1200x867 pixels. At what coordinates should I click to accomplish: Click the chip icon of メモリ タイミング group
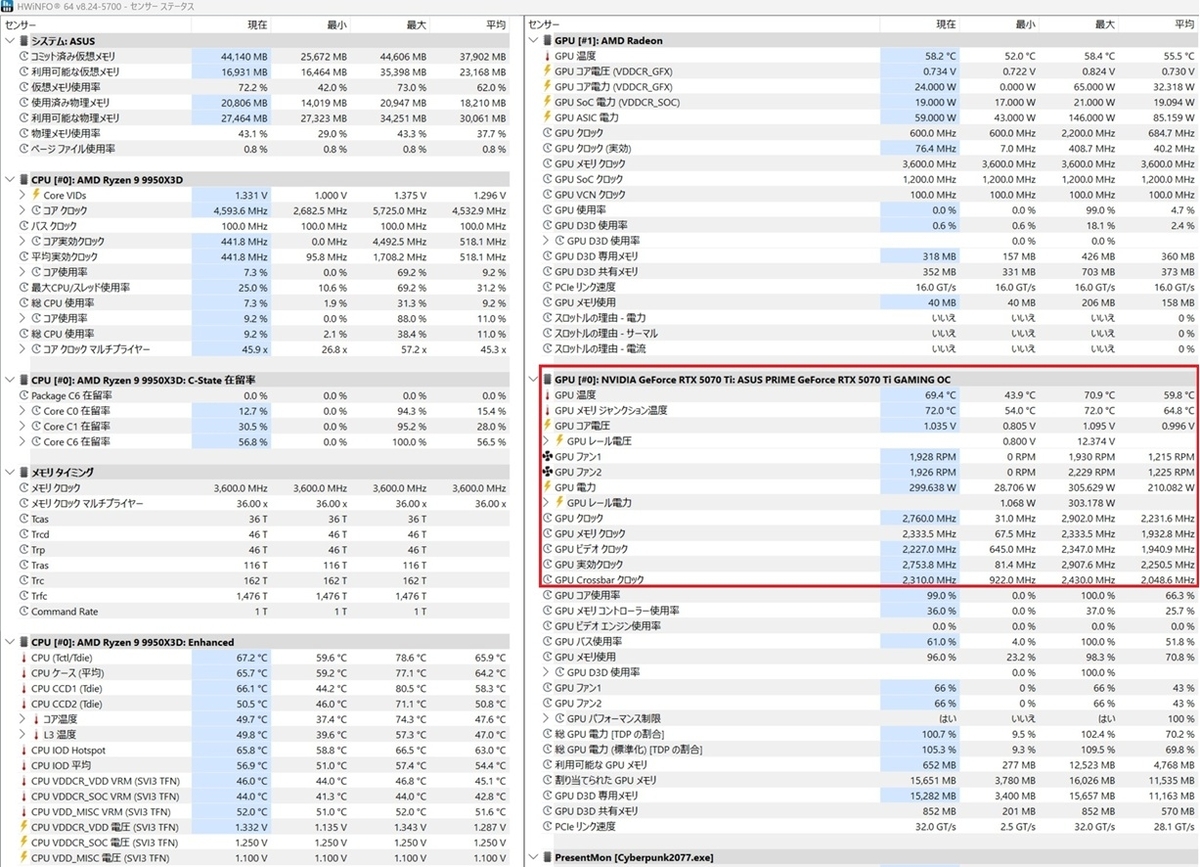point(24,472)
